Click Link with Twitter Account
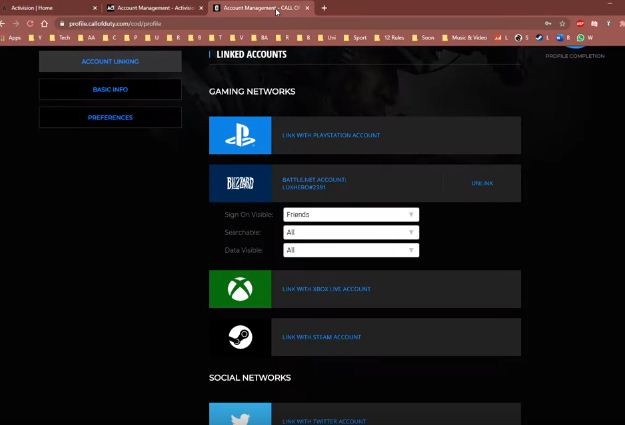Viewport: 625px width, 425px height. coord(324,421)
